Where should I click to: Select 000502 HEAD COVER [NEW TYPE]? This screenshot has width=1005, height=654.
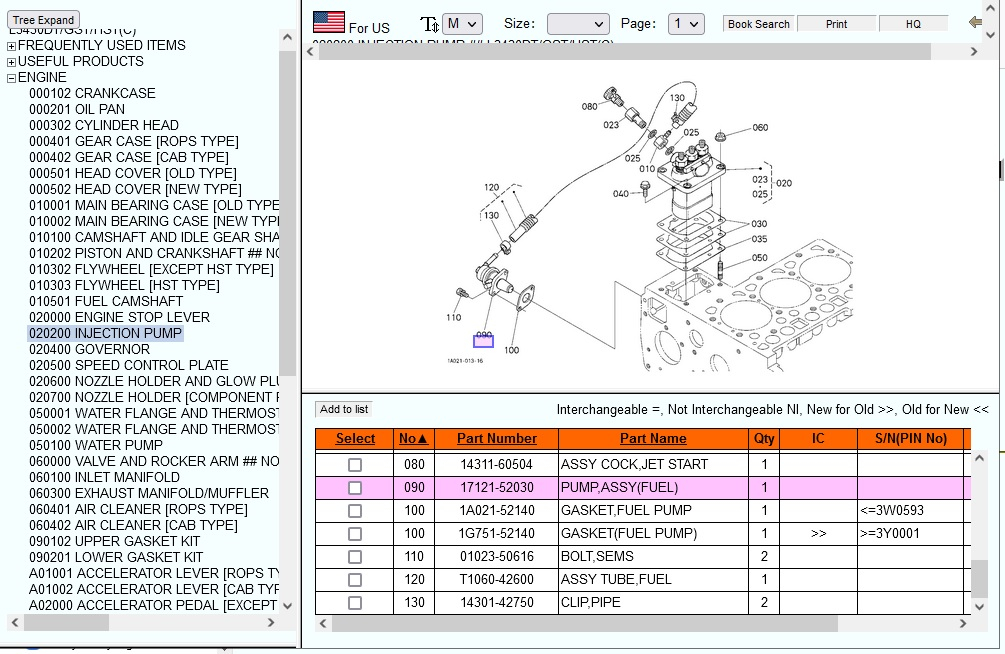tap(135, 190)
